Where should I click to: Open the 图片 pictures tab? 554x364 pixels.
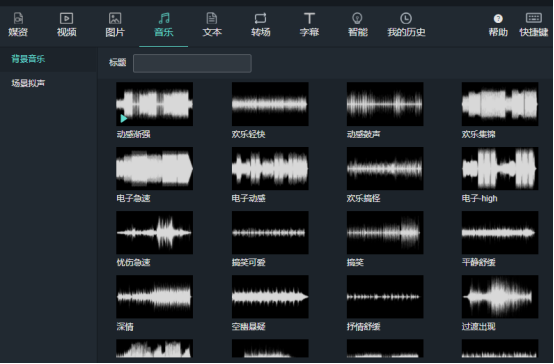point(115,25)
